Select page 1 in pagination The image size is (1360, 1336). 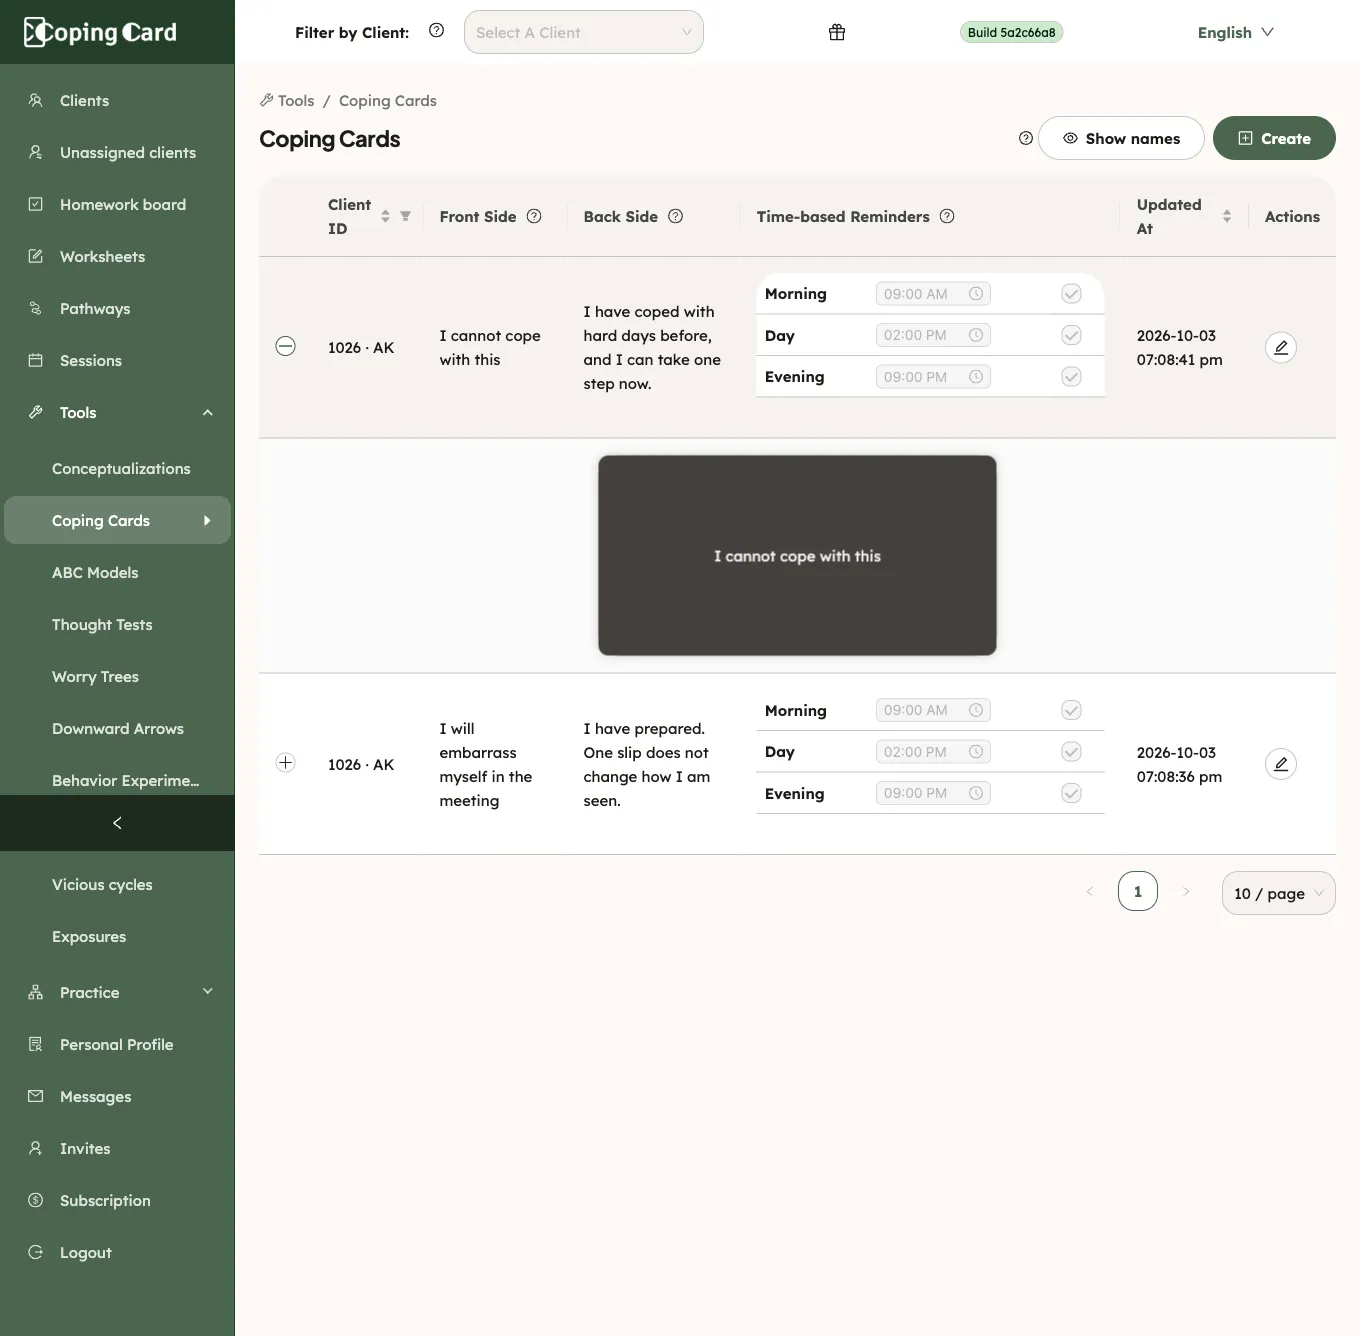coord(1138,891)
